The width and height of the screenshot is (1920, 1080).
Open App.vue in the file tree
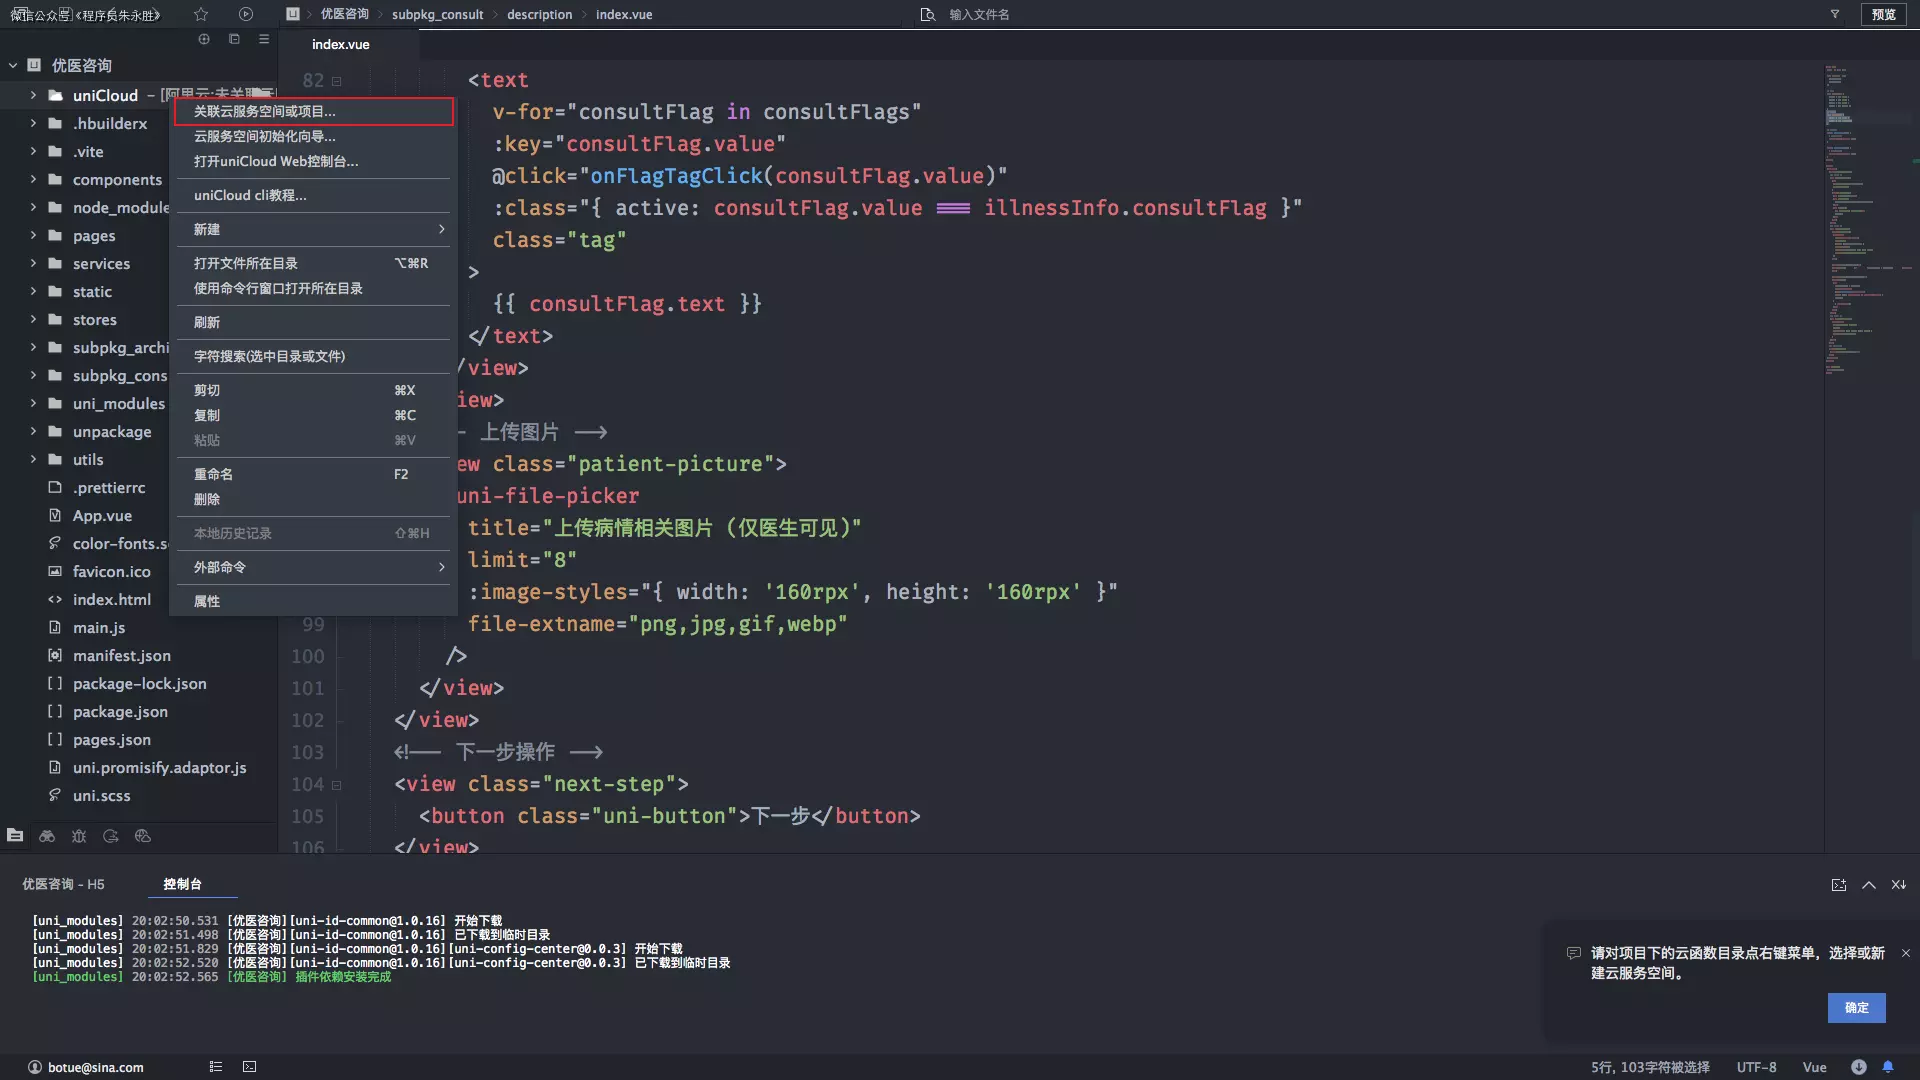click(102, 515)
